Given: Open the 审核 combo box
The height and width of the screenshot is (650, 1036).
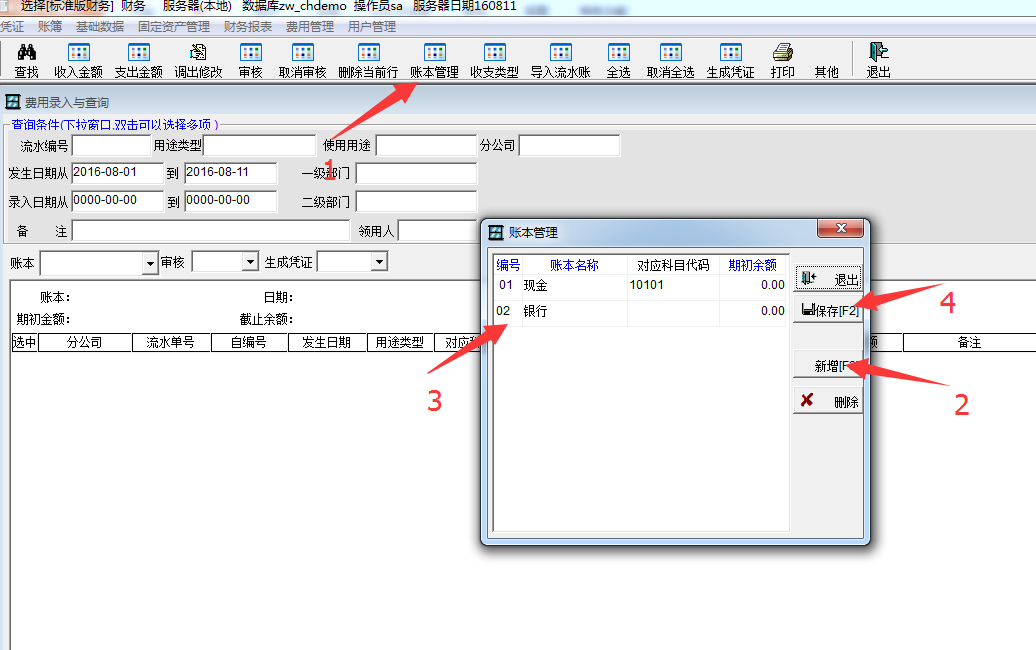Looking at the screenshot, I should tap(251, 263).
